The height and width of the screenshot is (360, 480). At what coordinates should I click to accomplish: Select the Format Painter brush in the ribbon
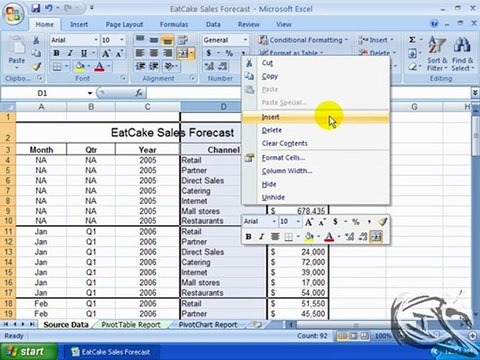point(36,67)
